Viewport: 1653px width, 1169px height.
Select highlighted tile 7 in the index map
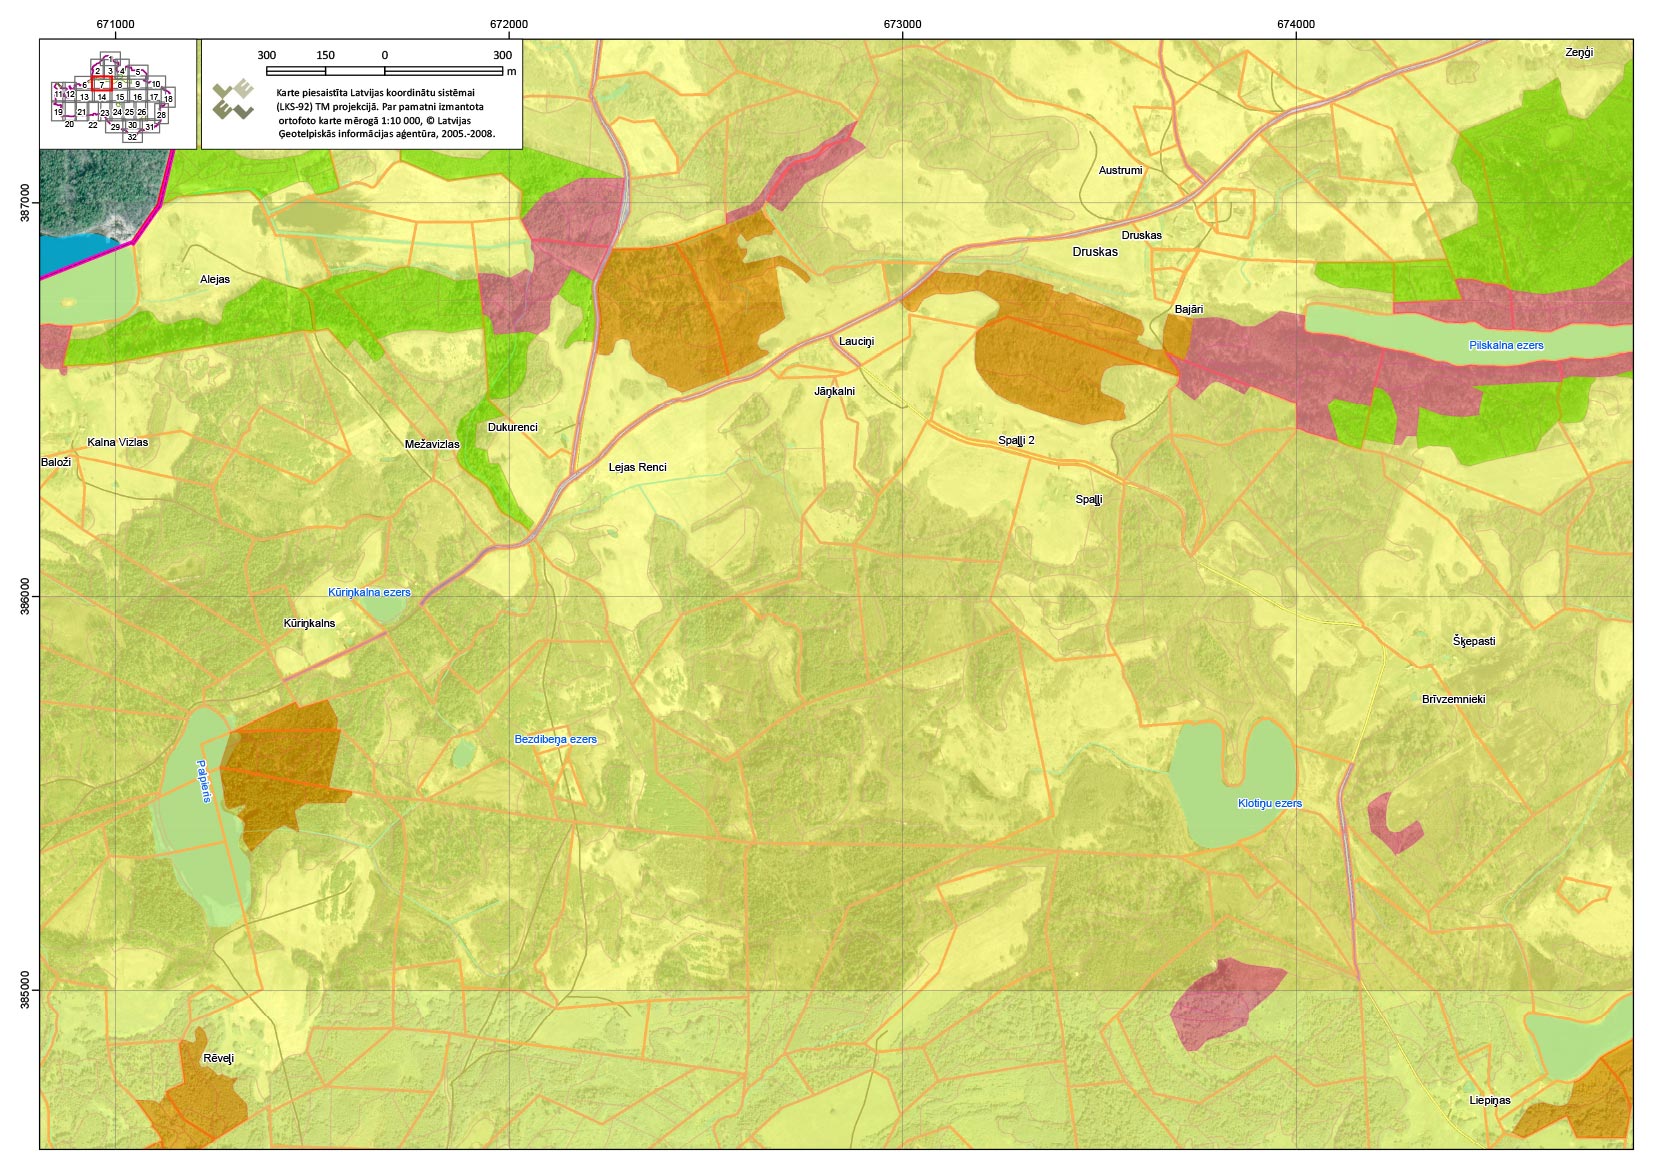click(101, 85)
